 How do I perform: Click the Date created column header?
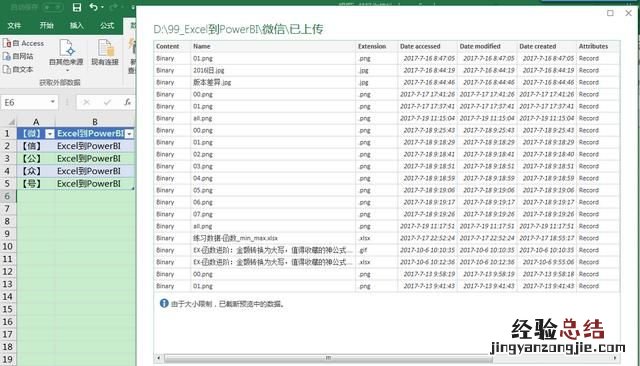547,47
